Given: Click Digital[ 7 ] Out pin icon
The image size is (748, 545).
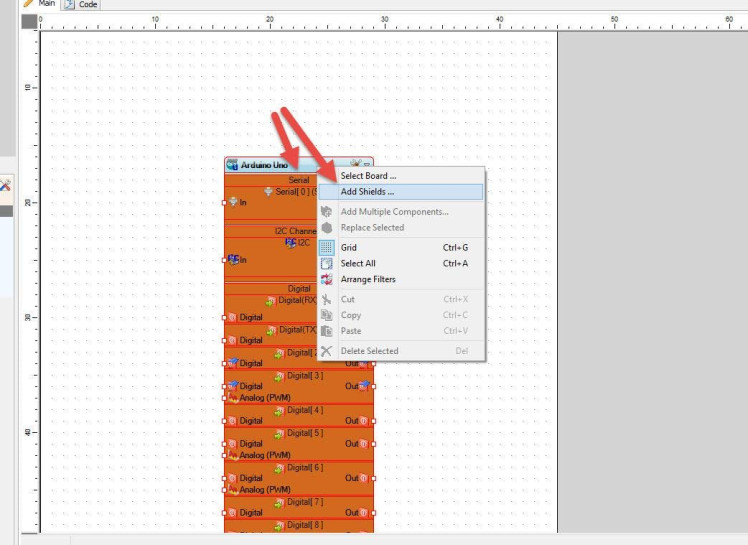Looking at the screenshot, I should click(x=364, y=512).
